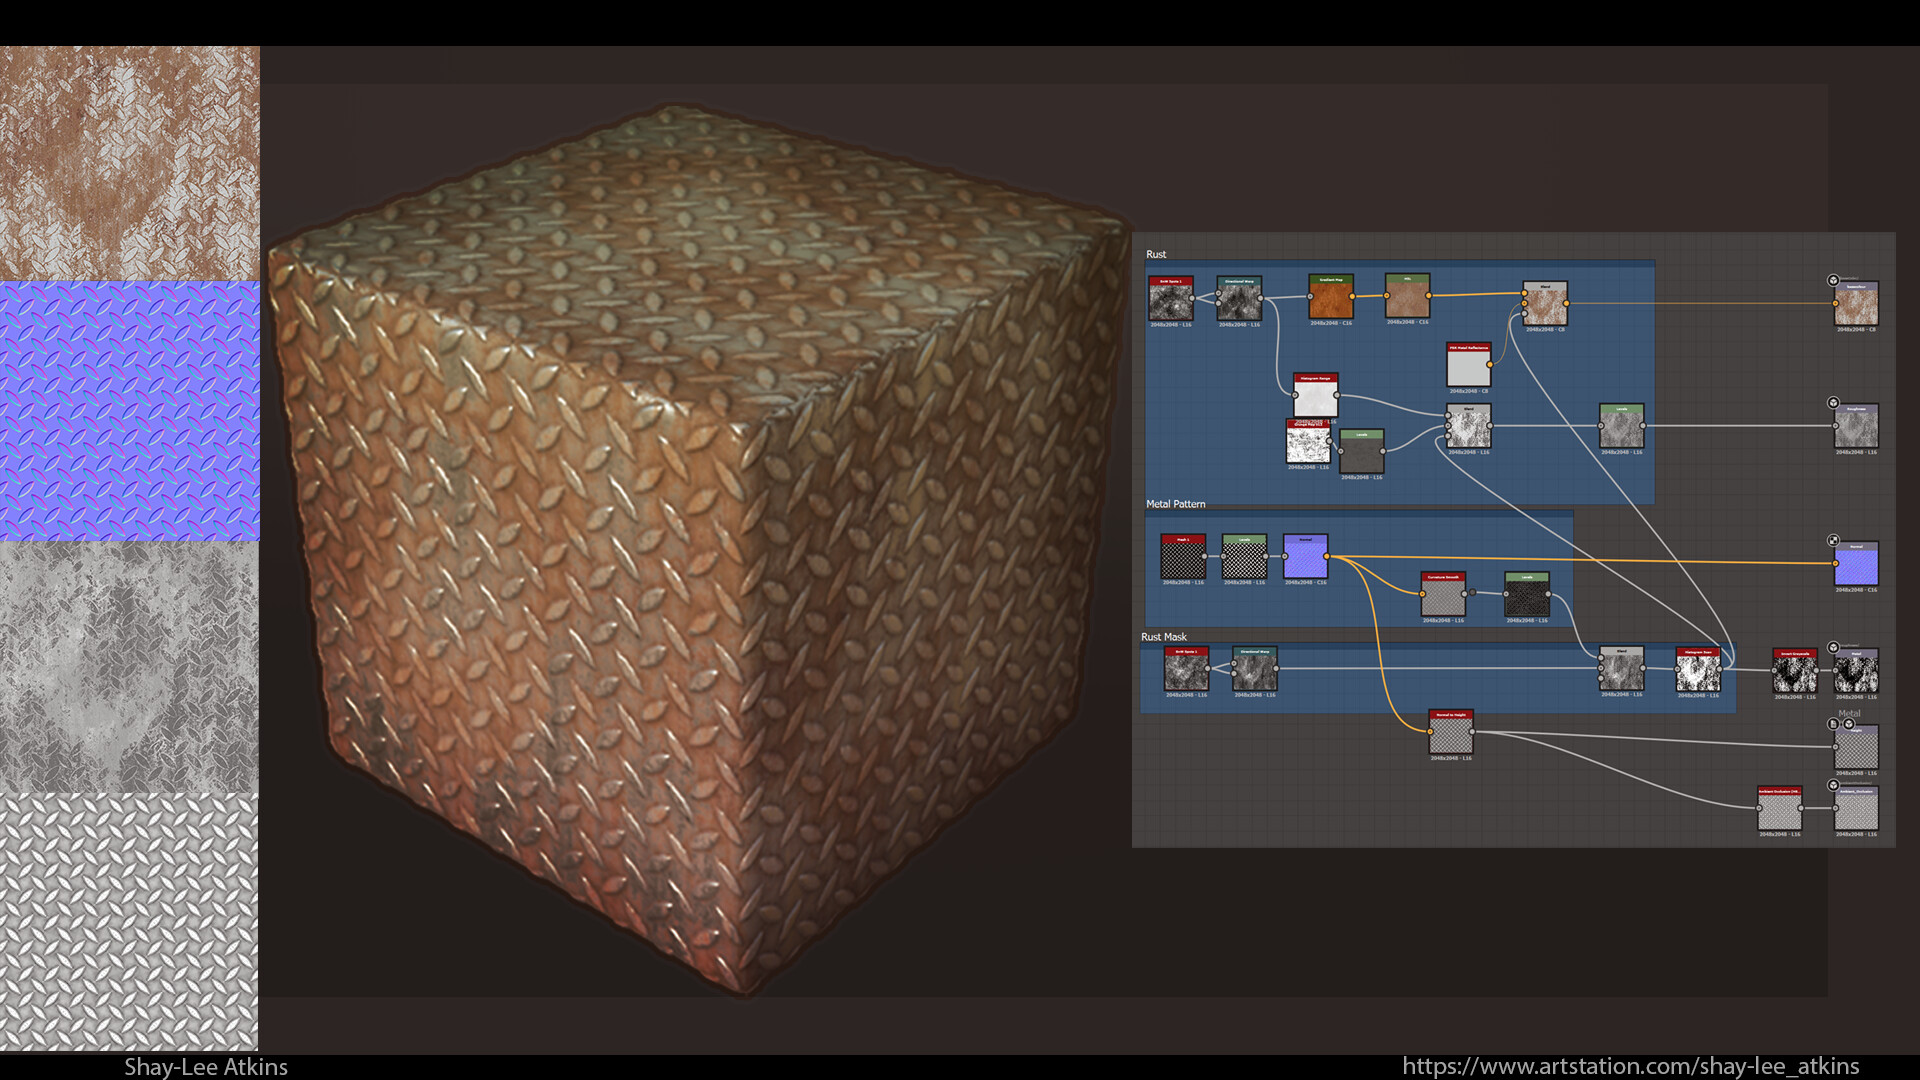
Task: Select the PBR Metal Reflectance node
Action: (1469, 365)
